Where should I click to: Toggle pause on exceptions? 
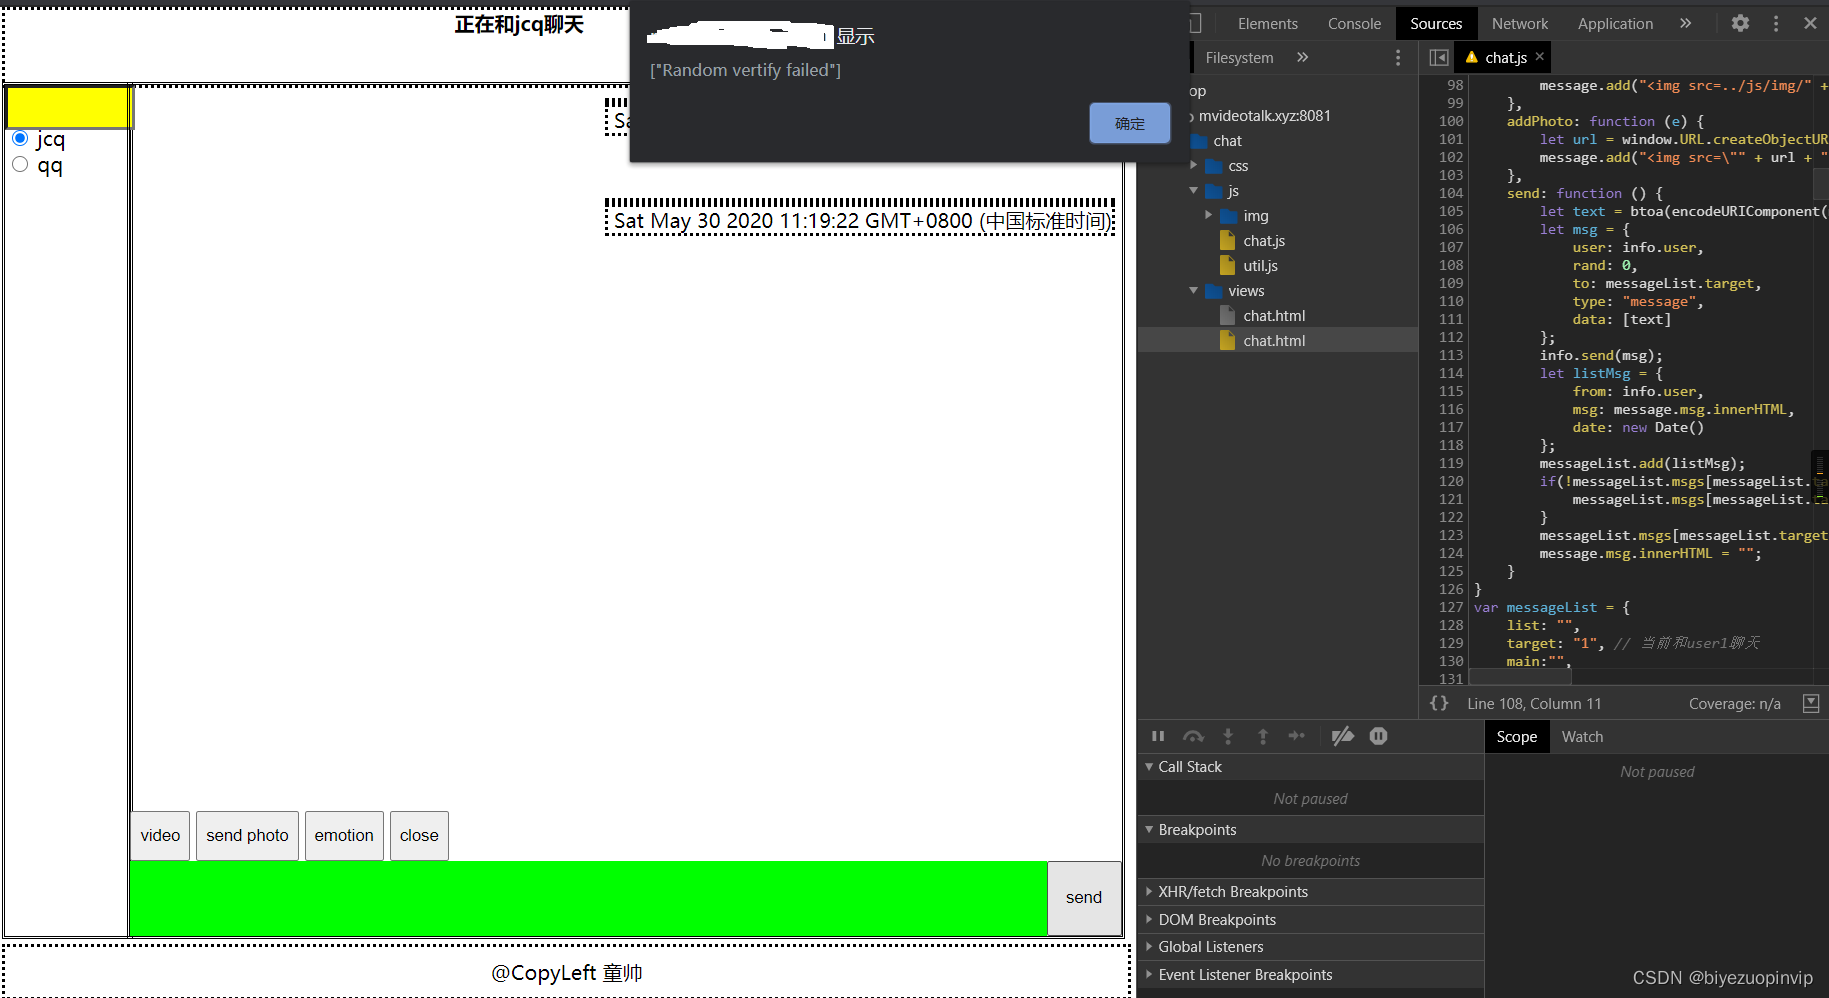click(1378, 736)
